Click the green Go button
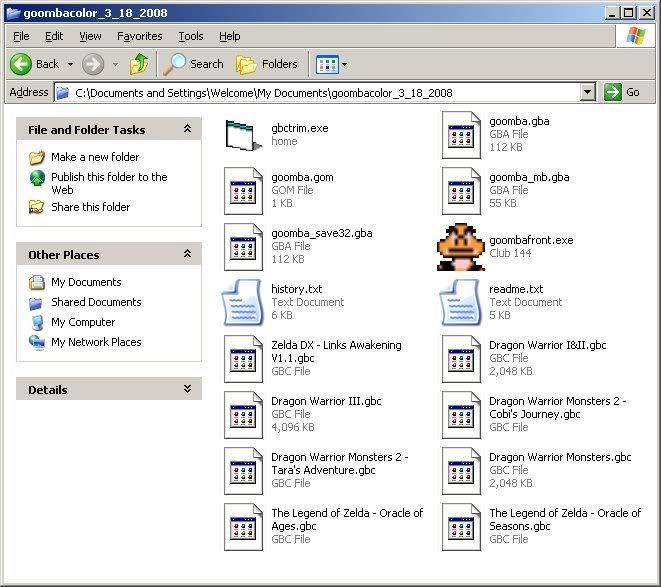Viewport: 661px width, 587px height. (x=622, y=92)
